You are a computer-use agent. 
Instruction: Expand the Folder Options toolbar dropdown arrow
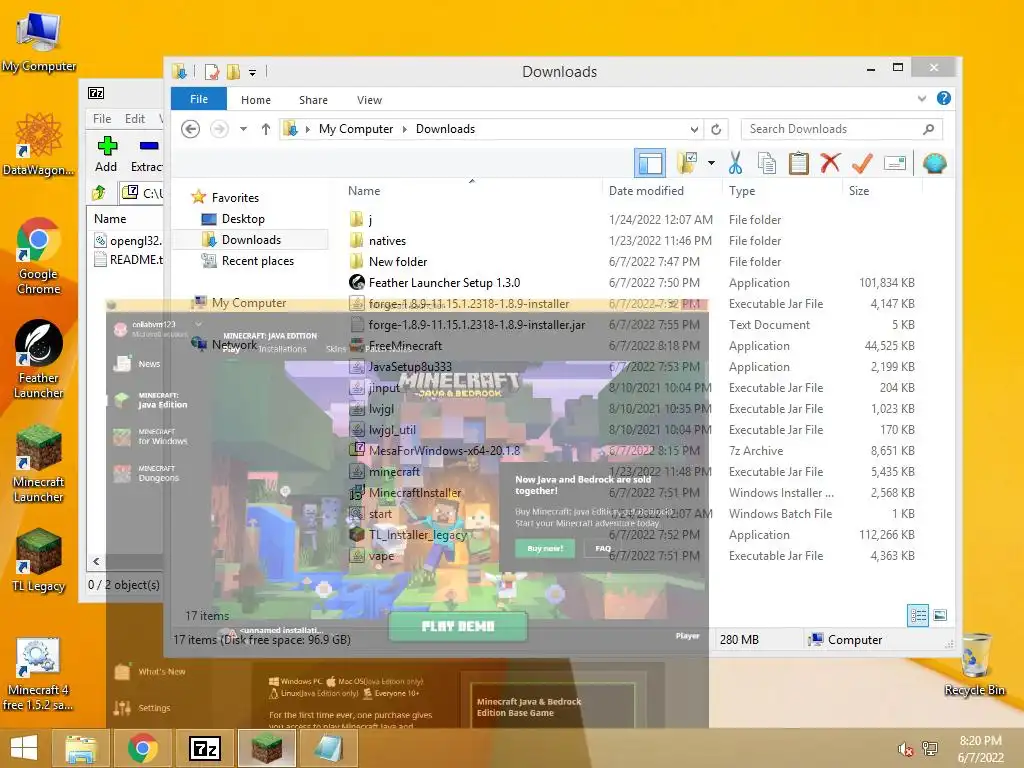[711, 163]
